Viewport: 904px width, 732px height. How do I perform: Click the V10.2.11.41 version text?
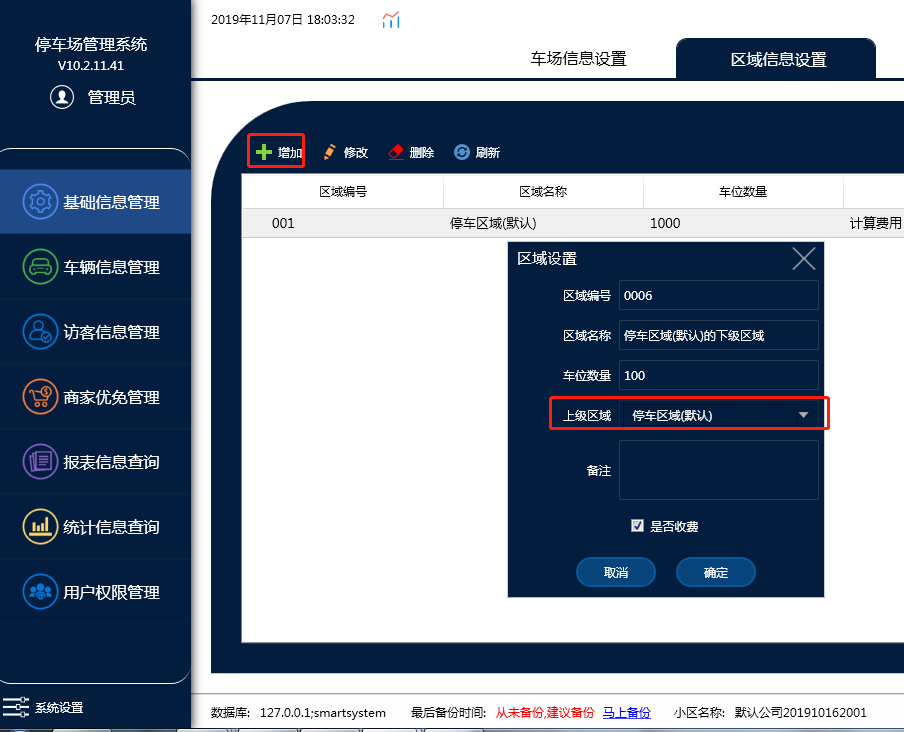tap(91, 66)
